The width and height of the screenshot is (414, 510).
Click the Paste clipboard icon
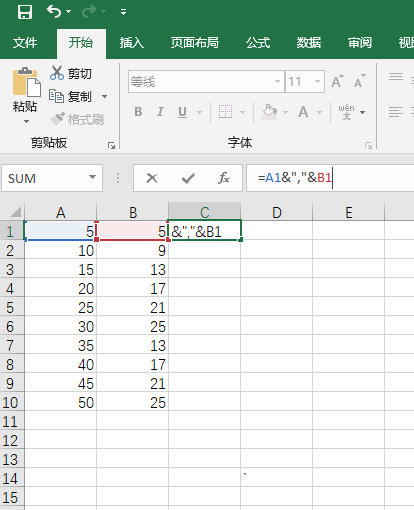(x=26, y=82)
